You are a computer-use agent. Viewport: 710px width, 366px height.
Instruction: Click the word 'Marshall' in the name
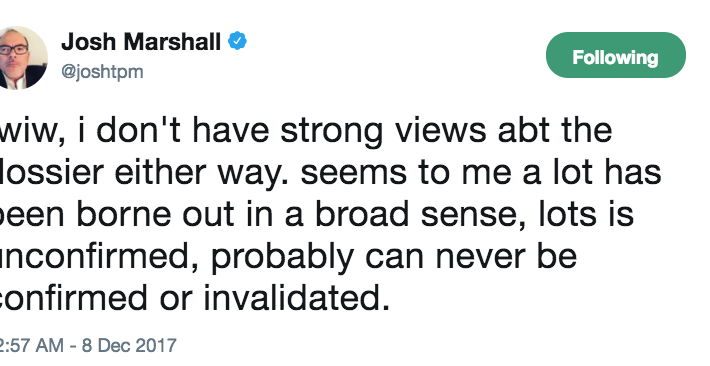tap(172, 42)
